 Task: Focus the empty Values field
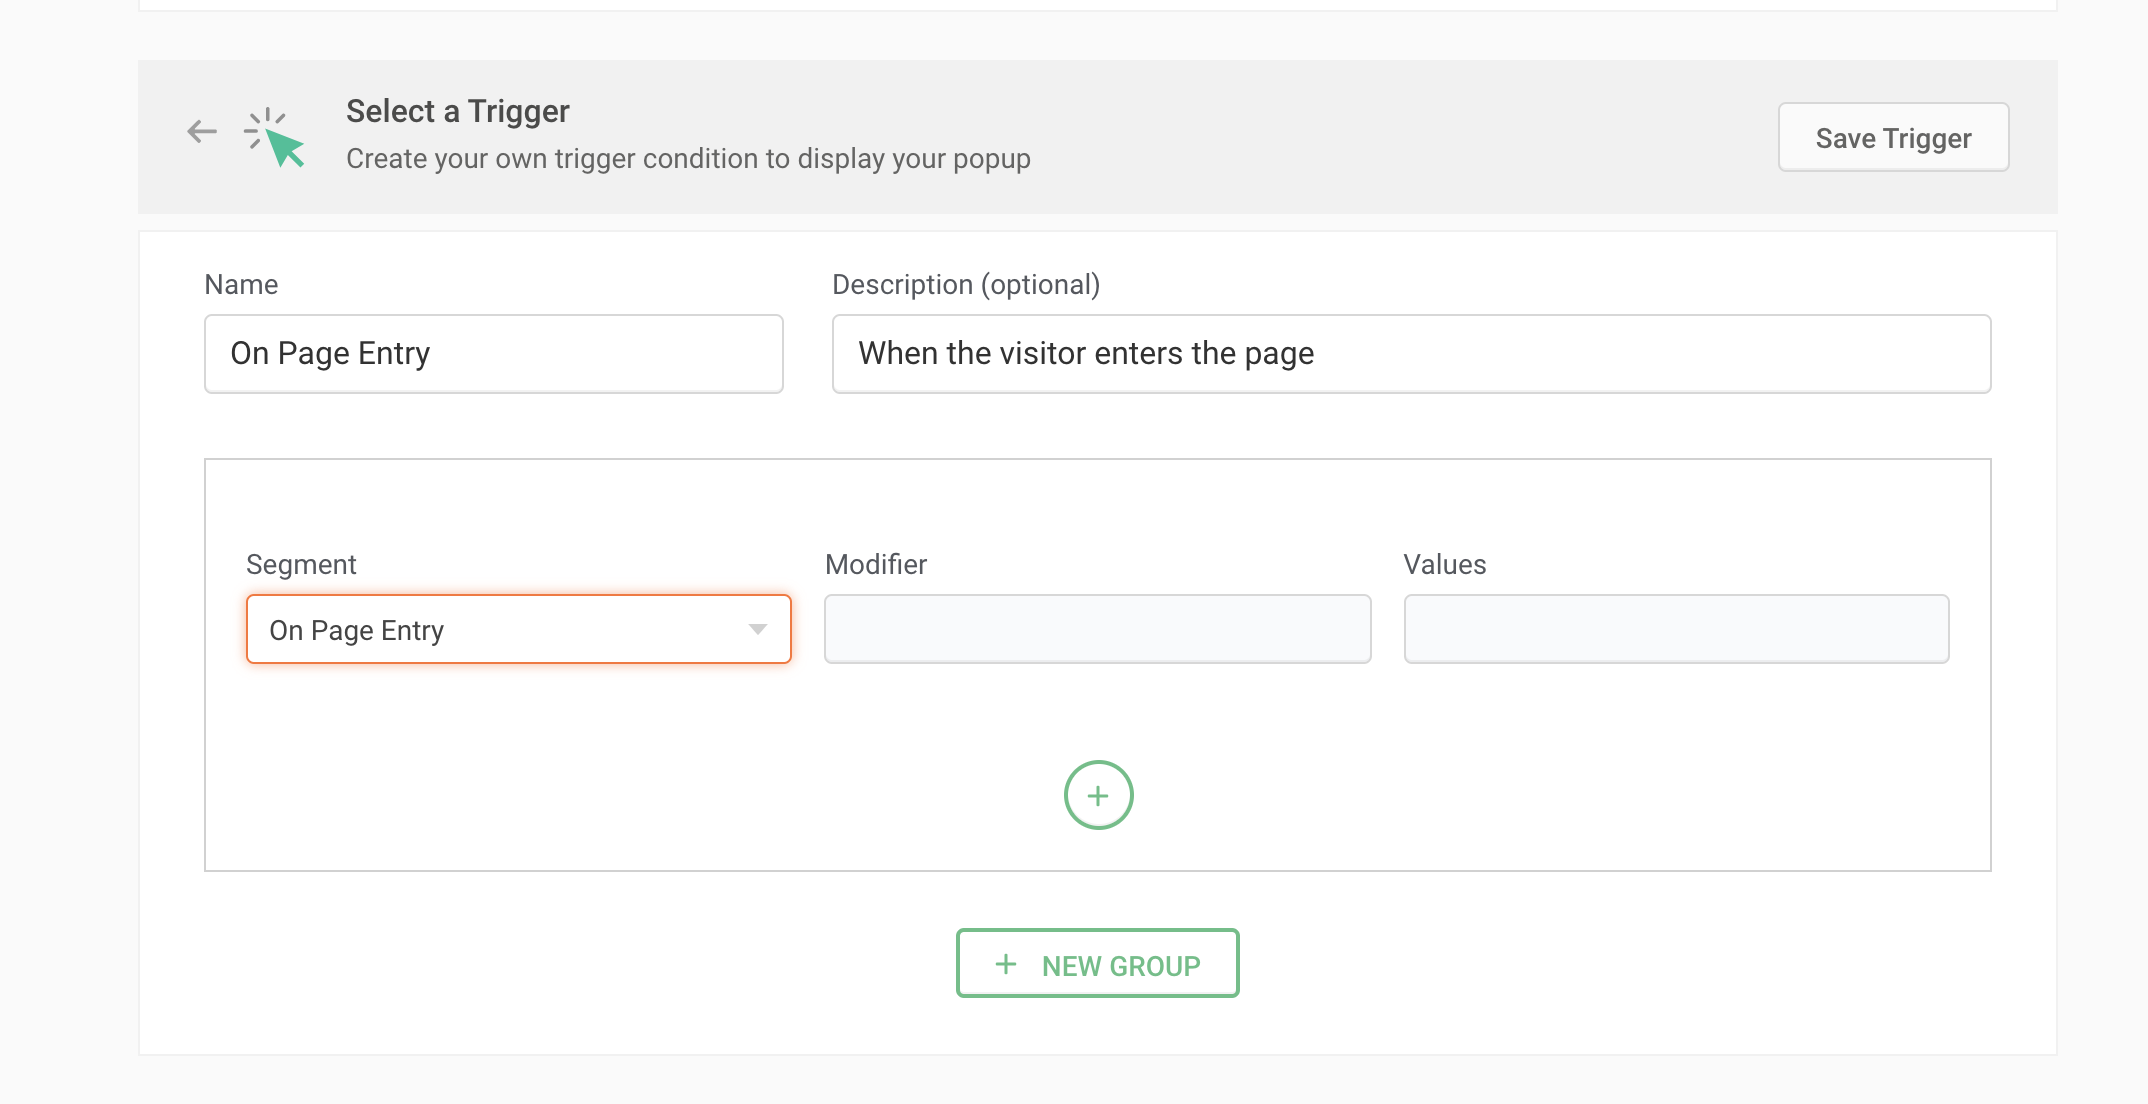[1676, 629]
